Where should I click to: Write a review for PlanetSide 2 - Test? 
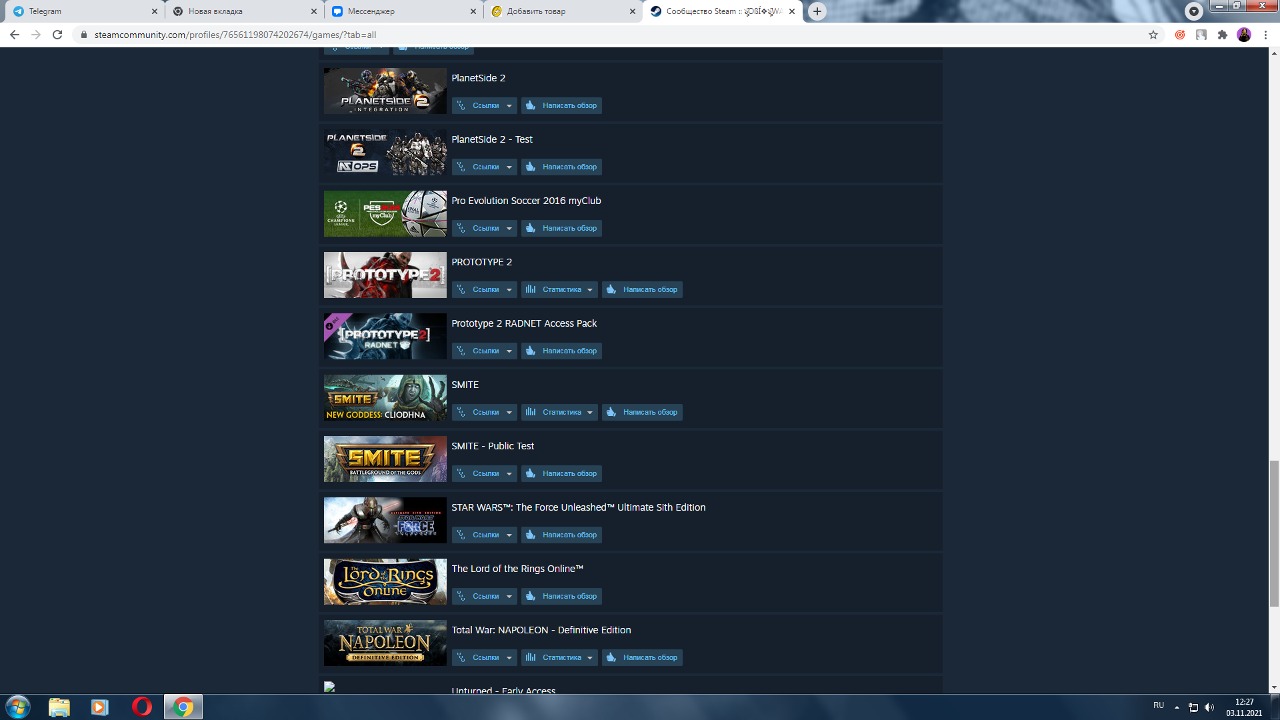(561, 167)
